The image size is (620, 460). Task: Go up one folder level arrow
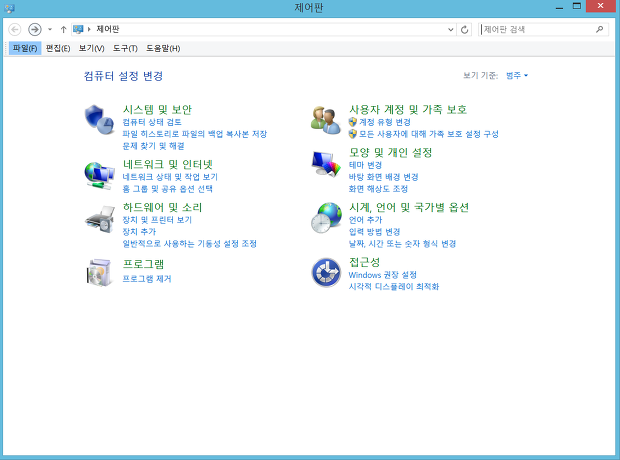point(63,29)
